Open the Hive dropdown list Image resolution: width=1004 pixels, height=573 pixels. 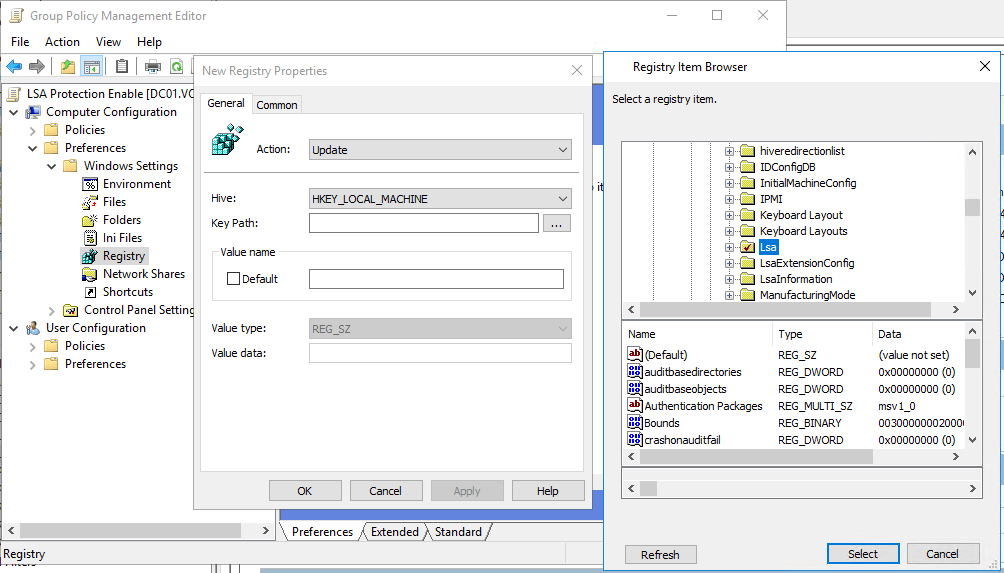440,199
